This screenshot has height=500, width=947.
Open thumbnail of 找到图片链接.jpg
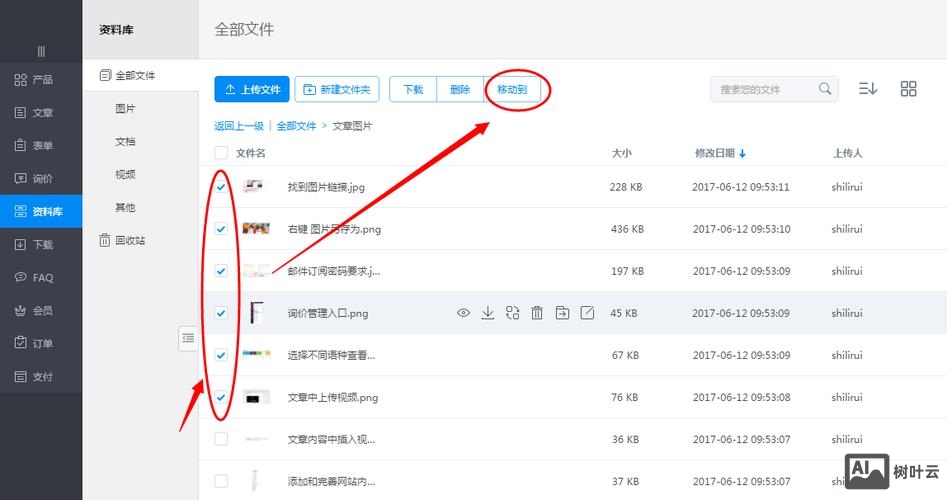pos(253,186)
